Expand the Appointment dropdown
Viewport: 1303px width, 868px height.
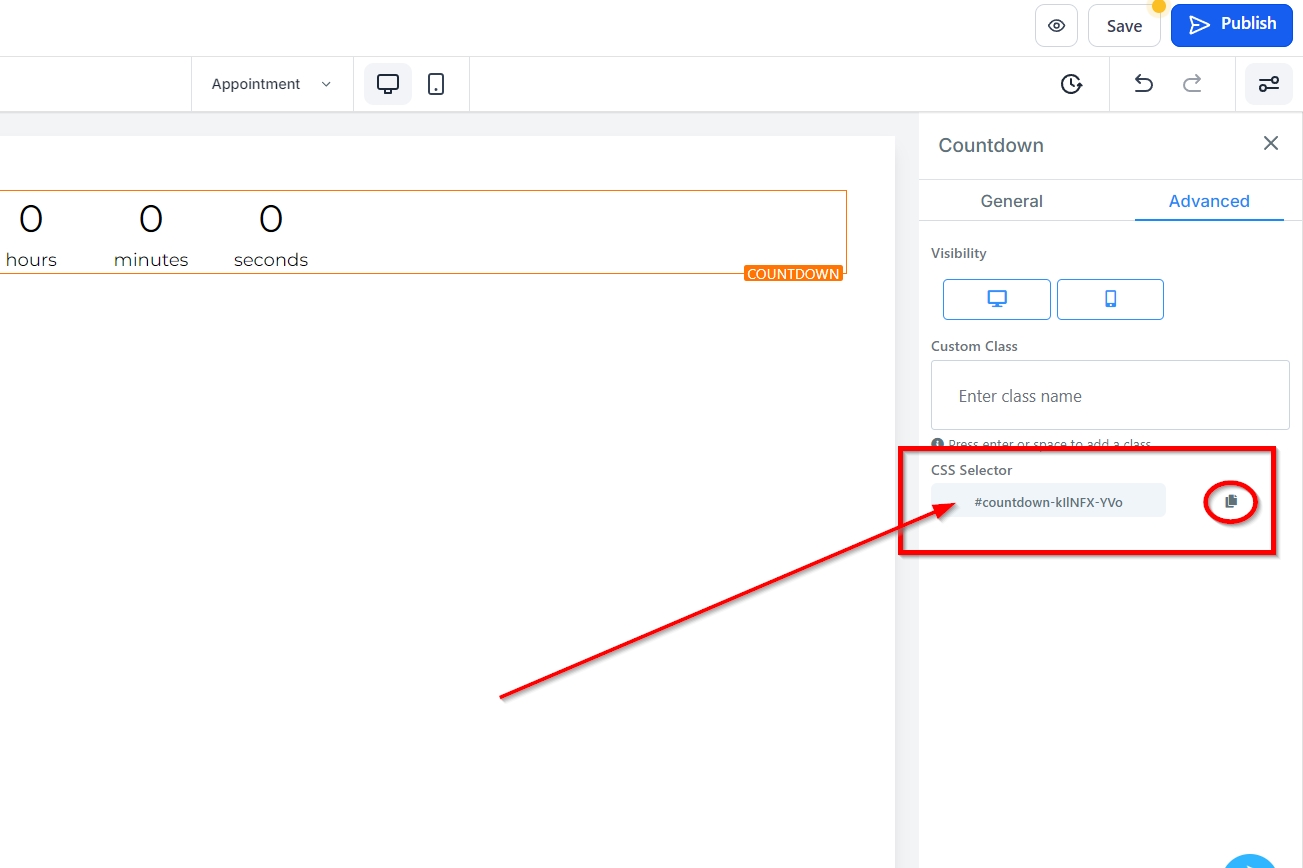271,84
